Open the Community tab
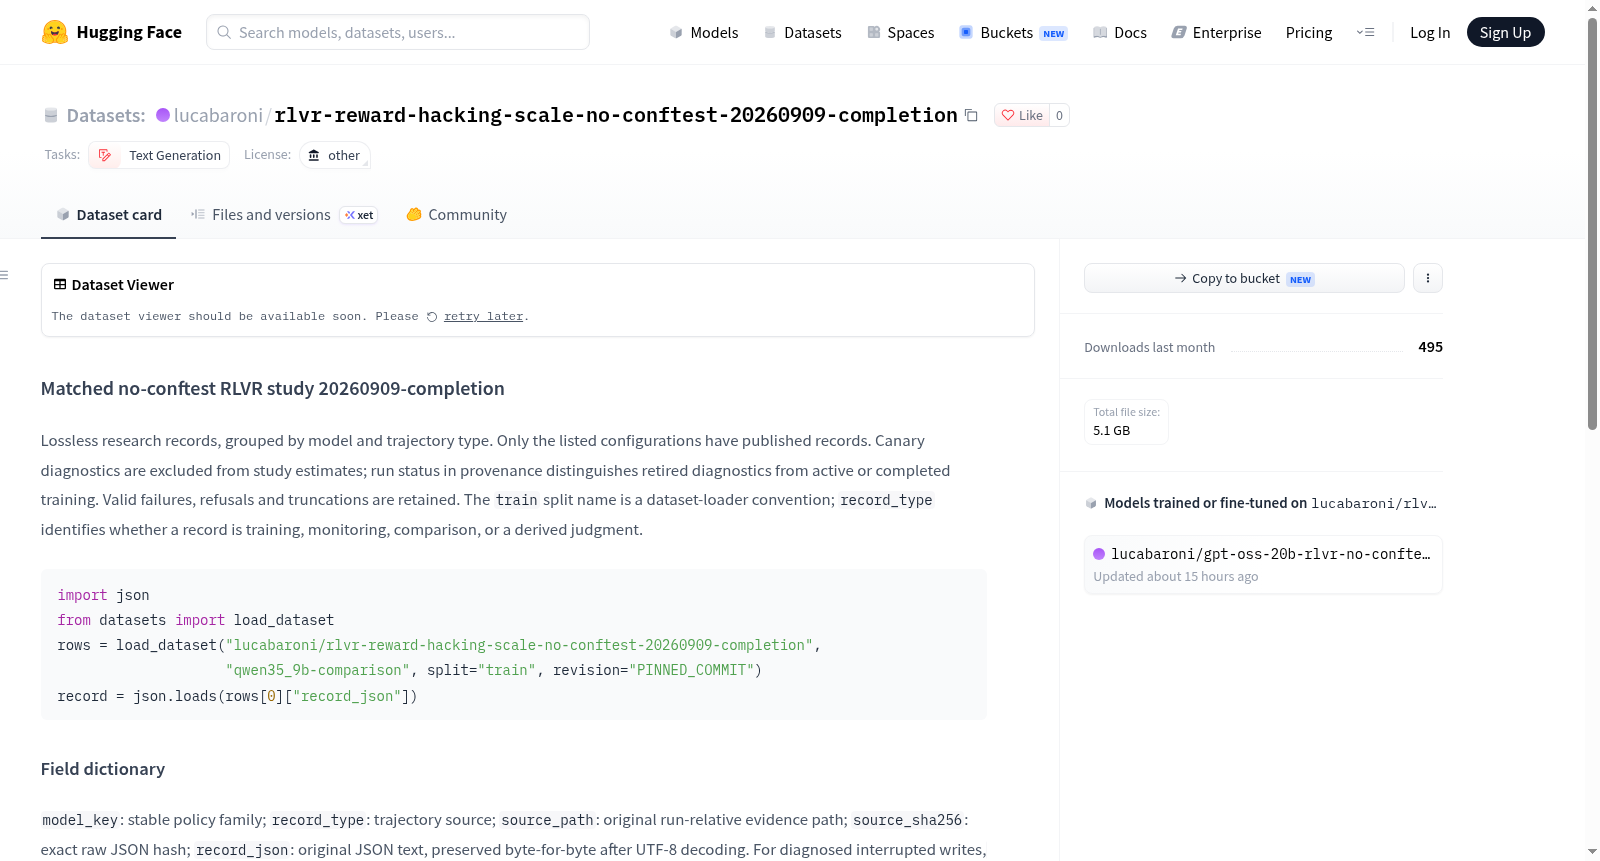The width and height of the screenshot is (1600, 861). coord(456,215)
